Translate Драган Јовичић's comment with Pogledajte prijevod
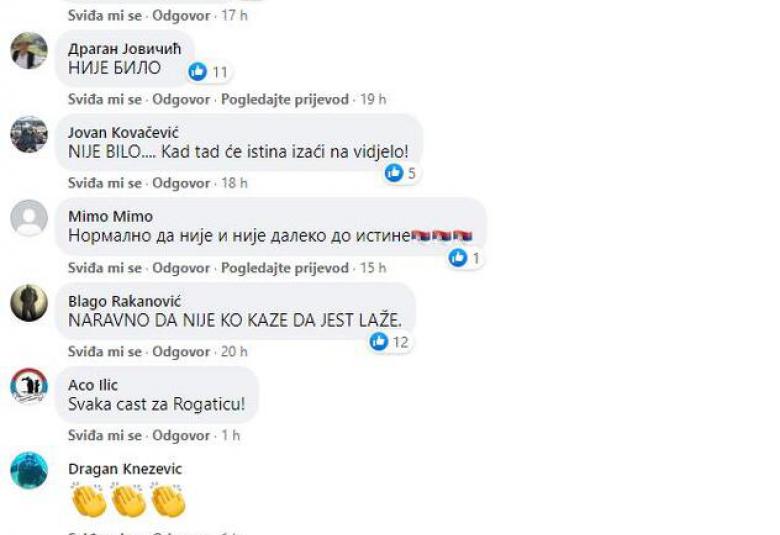 pyautogui.click(x=285, y=100)
